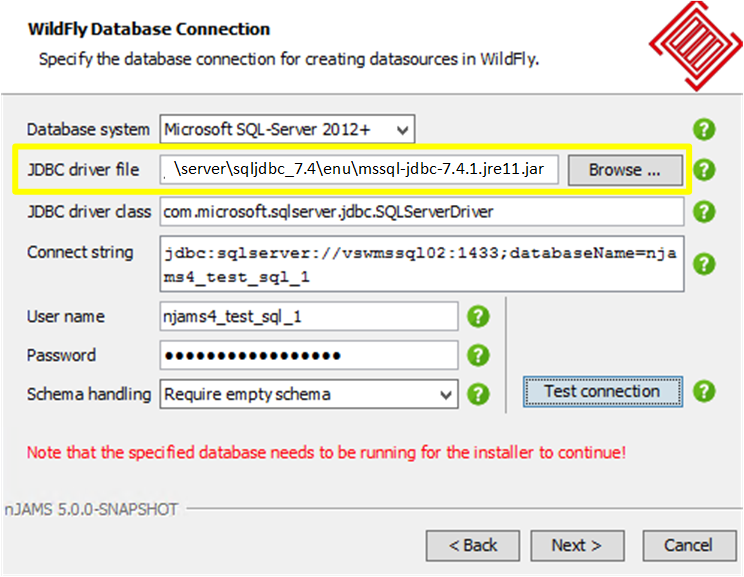
Task: Click the red nJAMS logo
Action: point(696,46)
